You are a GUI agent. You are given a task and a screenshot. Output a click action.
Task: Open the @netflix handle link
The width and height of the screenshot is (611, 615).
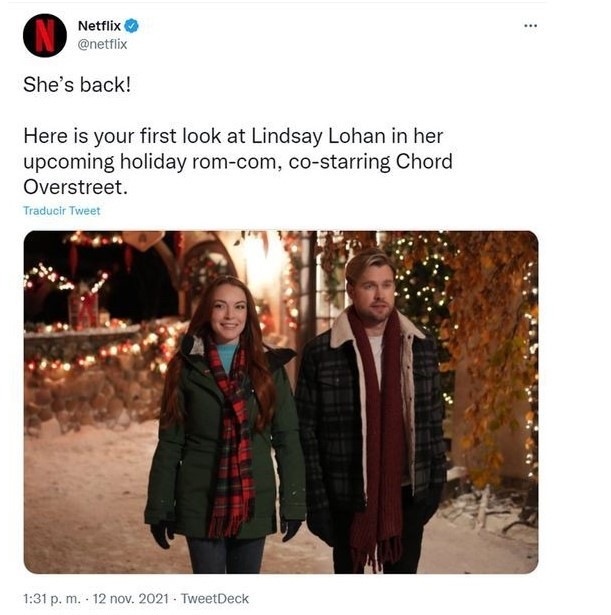click(x=102, y=44)
